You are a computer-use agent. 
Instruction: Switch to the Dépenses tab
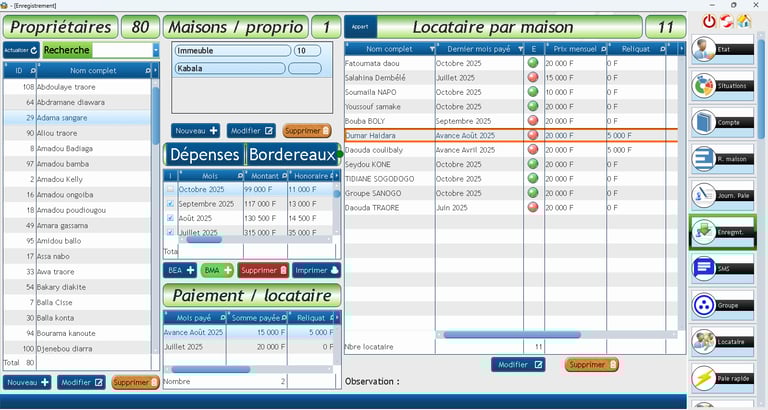click(204, 155)
